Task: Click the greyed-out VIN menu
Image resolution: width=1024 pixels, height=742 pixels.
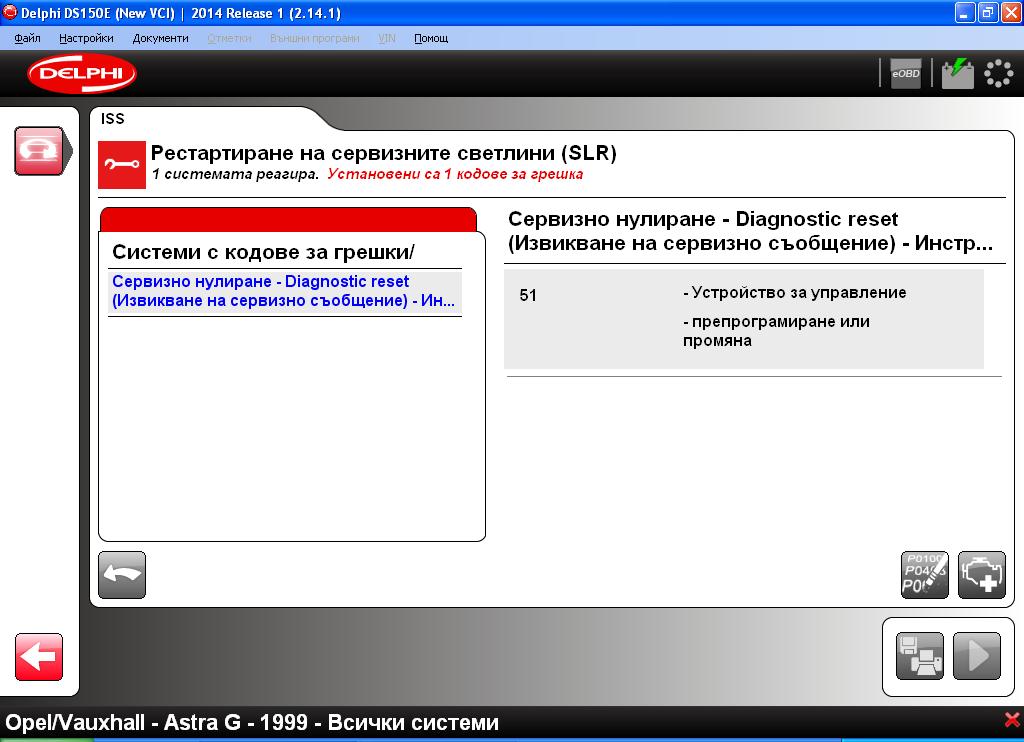Action: point(387,39)
